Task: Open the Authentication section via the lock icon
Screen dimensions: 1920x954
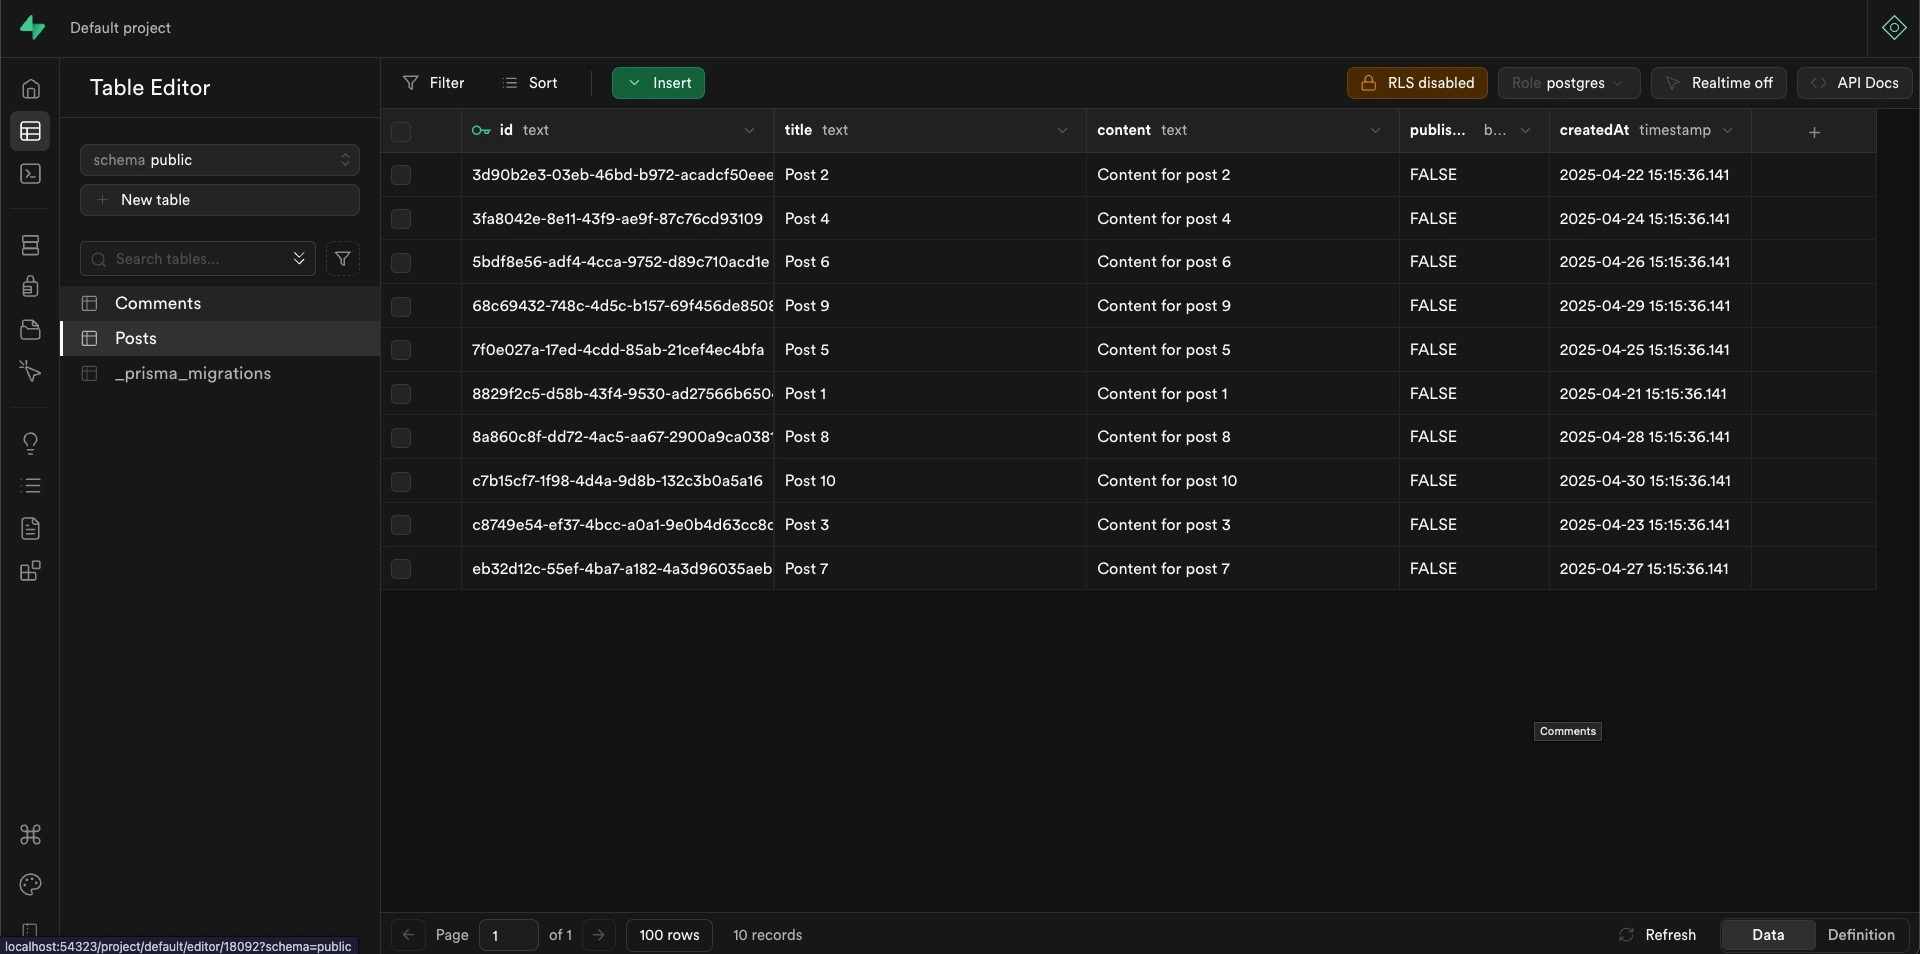Action: pyautogui.click(x=31, y=286)
